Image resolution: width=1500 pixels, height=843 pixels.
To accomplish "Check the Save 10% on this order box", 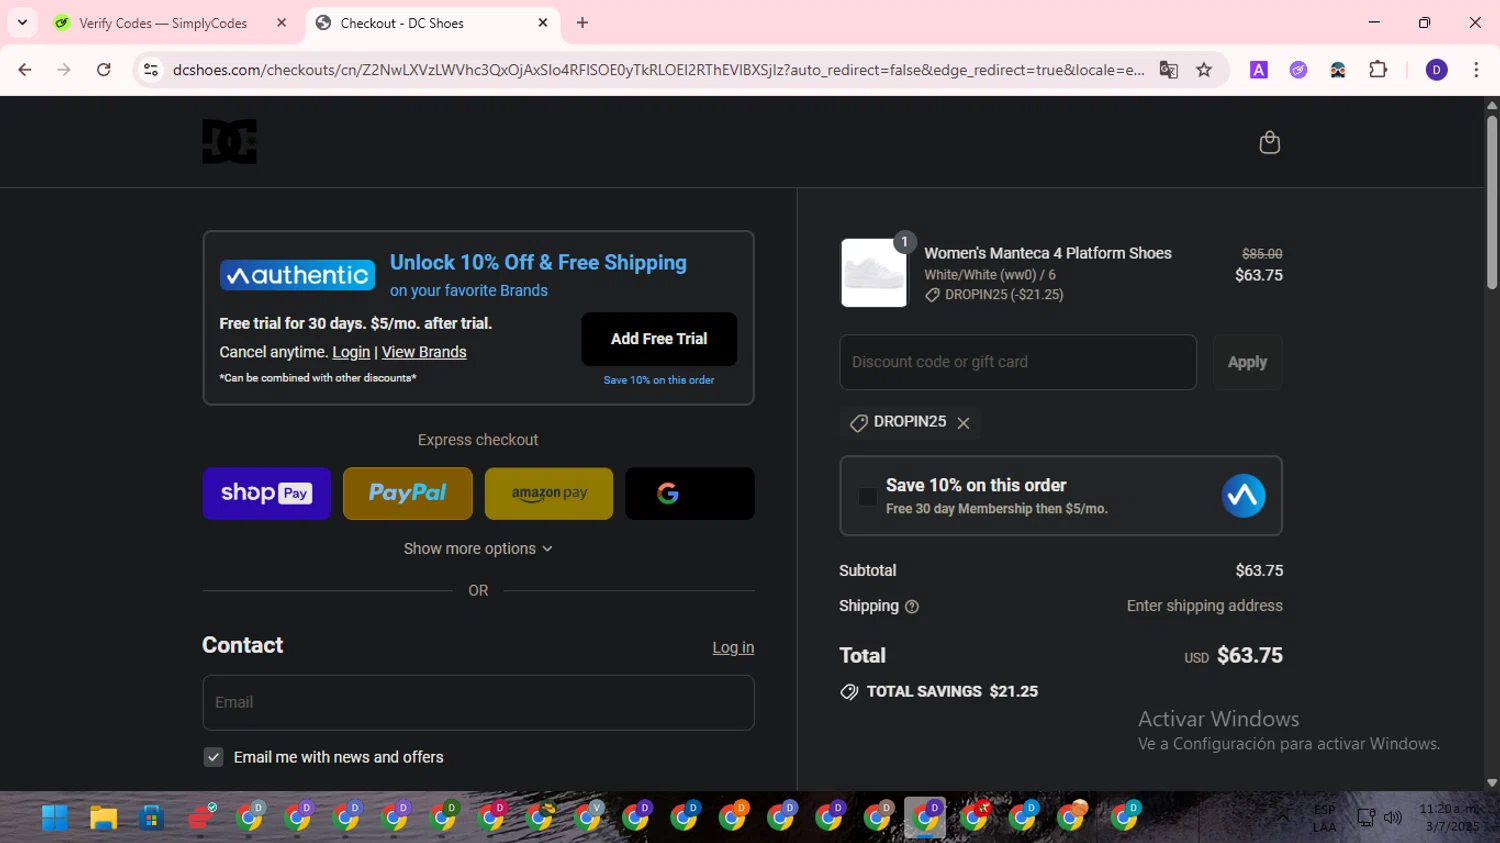I will [x=867, y=496].
